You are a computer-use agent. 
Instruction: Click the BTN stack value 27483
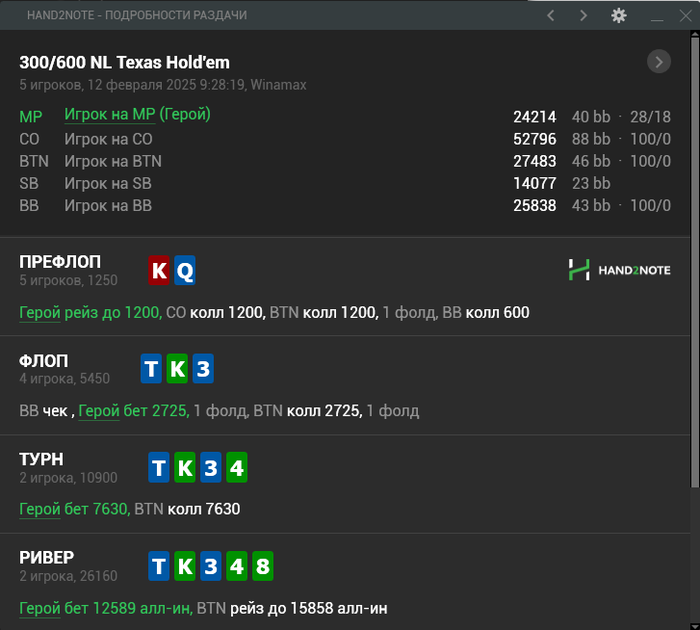[x=534, y=161]
